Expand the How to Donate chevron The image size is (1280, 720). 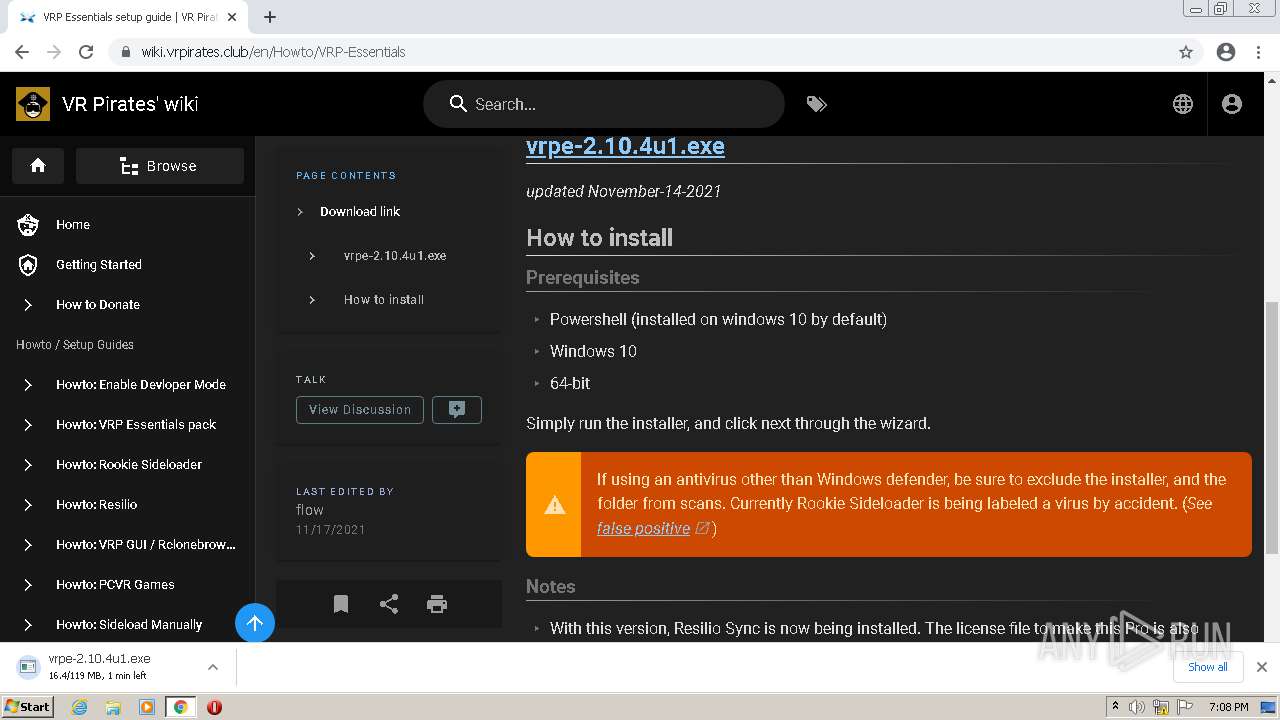[x=28, y=305]
